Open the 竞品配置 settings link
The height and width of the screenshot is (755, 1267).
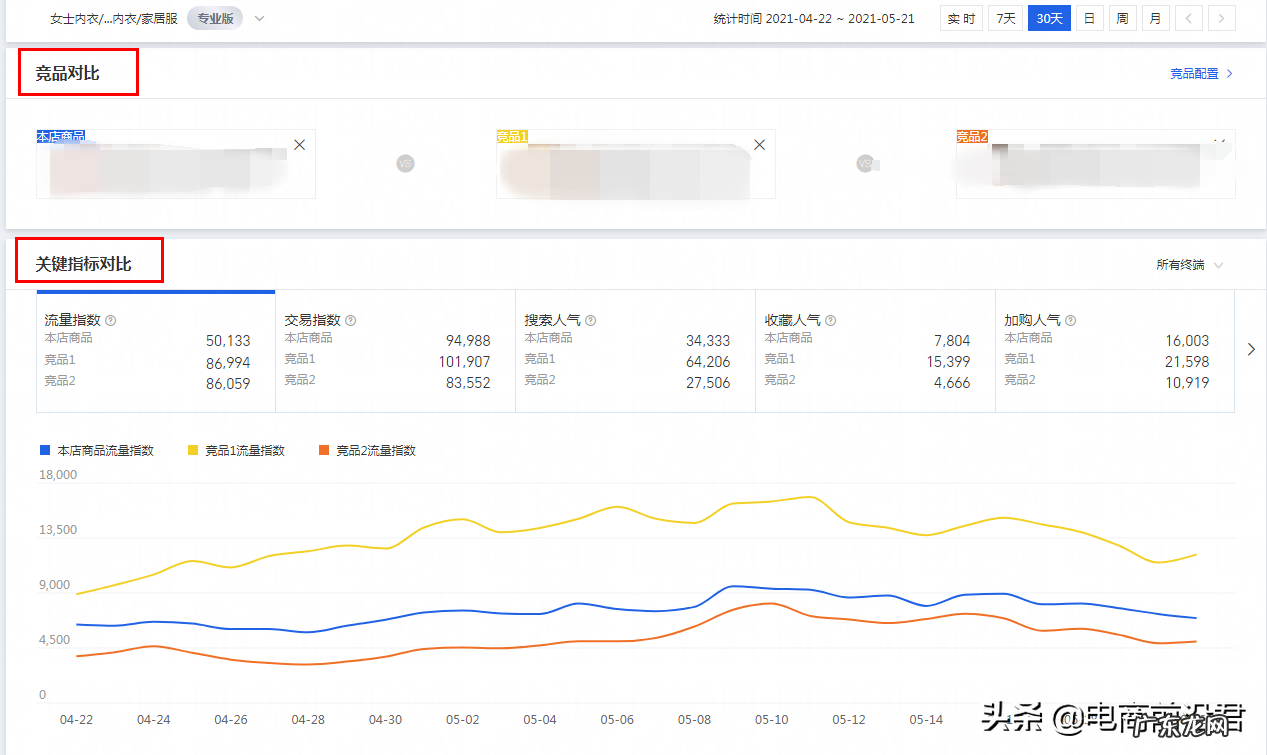1195,73
